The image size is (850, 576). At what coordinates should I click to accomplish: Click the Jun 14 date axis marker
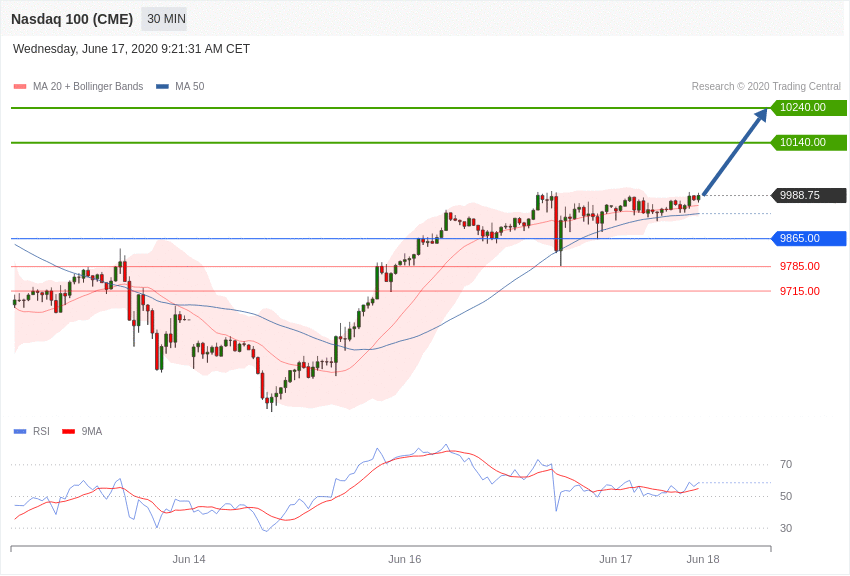click(x=189, y=559)
